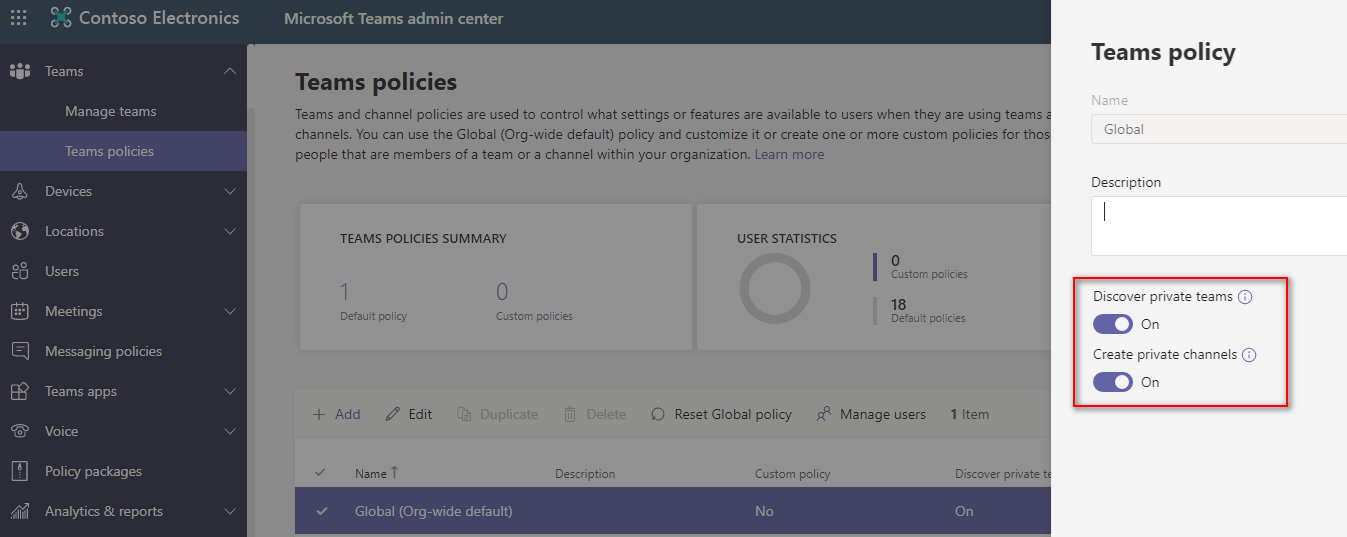Expand the Teams apps section chevron
Screen dimensions: 1347x537
(230, 391)
